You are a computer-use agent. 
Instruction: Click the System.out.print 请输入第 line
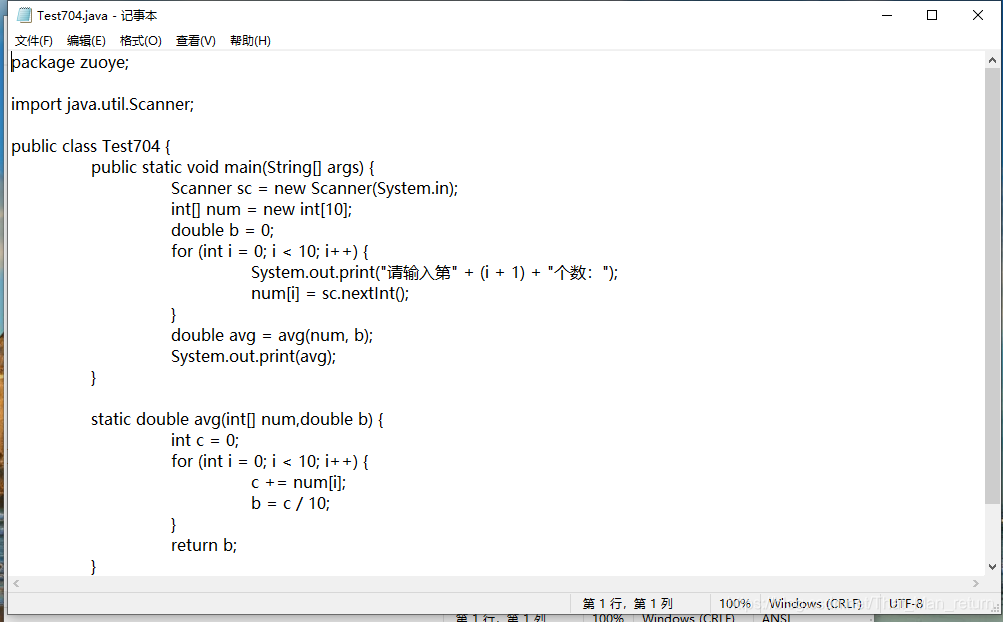click(x=435, y=273)
